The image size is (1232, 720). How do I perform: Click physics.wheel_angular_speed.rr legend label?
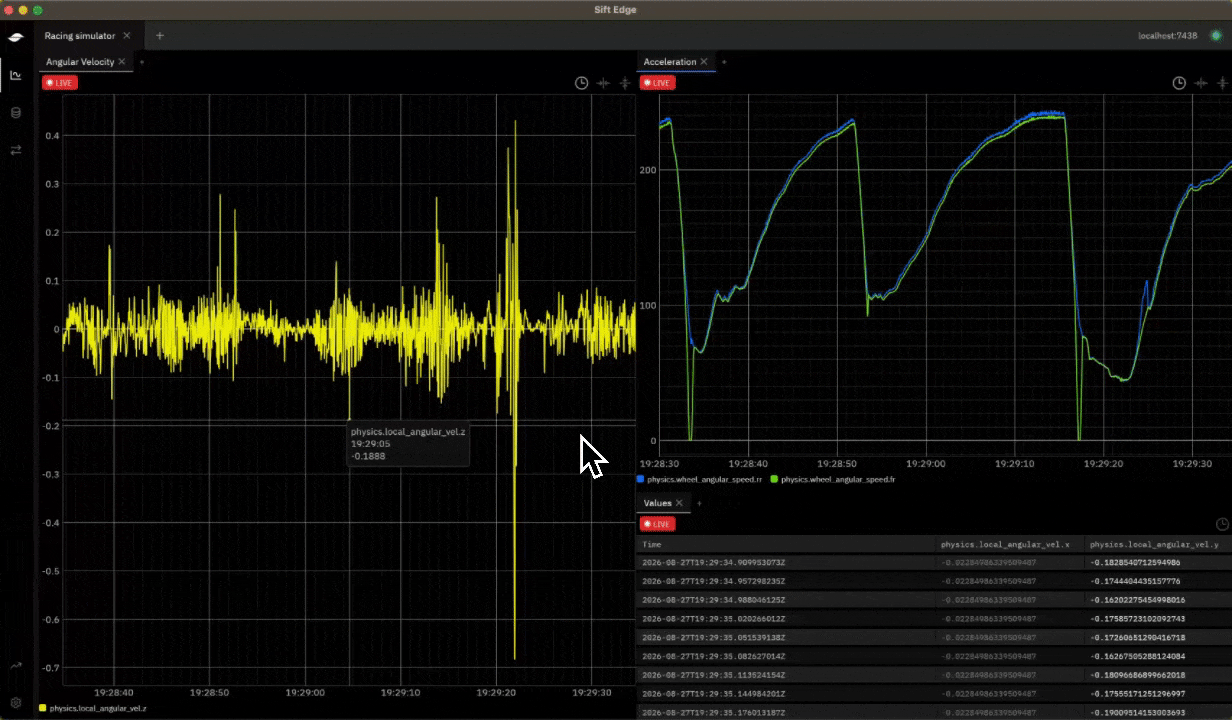[705, 480]
